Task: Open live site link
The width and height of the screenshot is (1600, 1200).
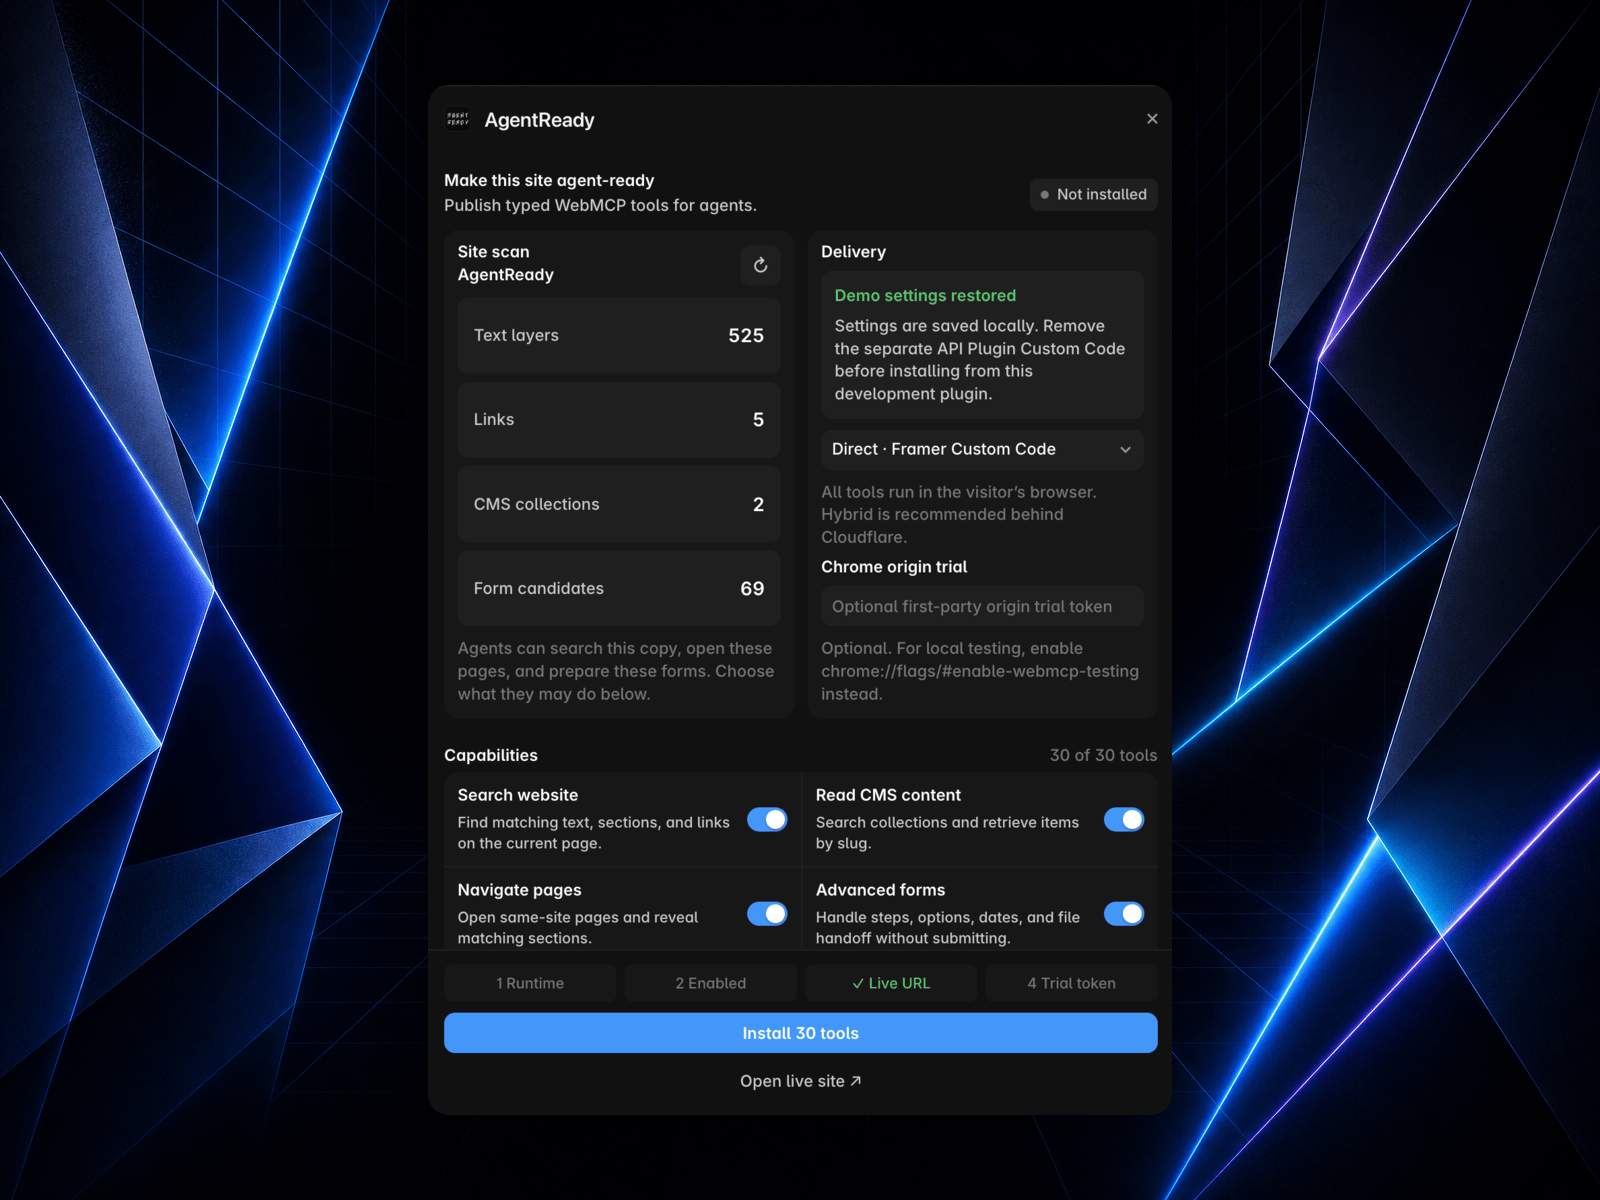Action: pos(801,1081)
